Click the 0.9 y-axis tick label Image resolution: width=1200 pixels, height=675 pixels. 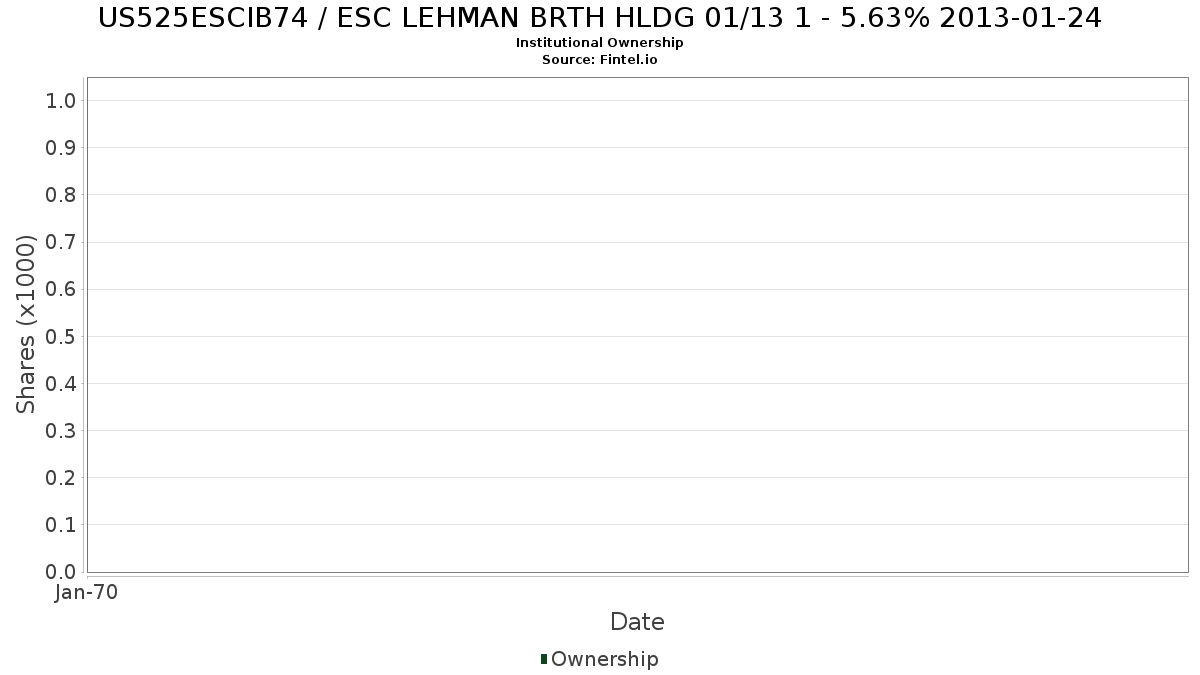tap(61, 147)
